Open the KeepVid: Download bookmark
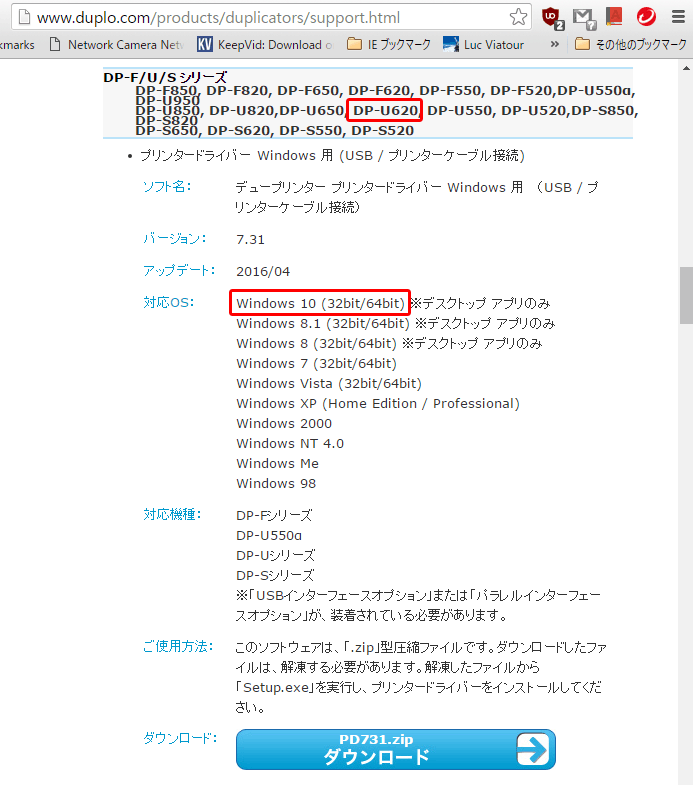Viewport: 693px width, 785px height. pyautogui.click(x=265, y=45)
